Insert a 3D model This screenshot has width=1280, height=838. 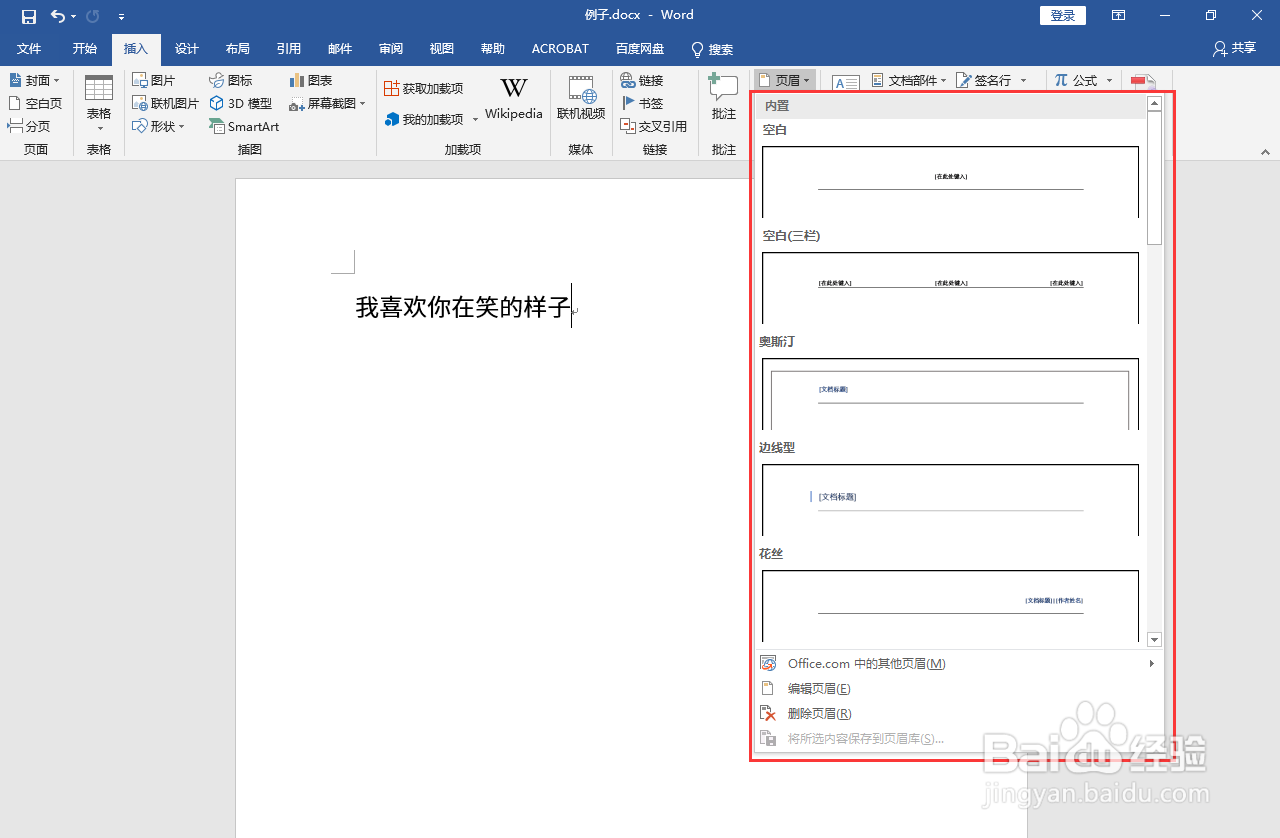point(240,103)
